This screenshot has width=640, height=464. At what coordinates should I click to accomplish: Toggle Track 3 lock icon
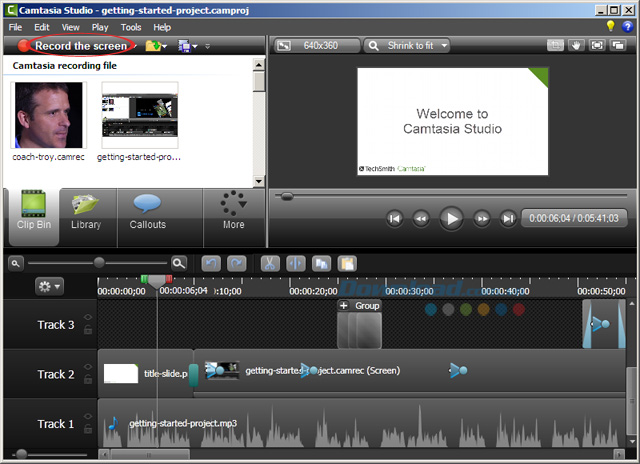click(88, 330)
